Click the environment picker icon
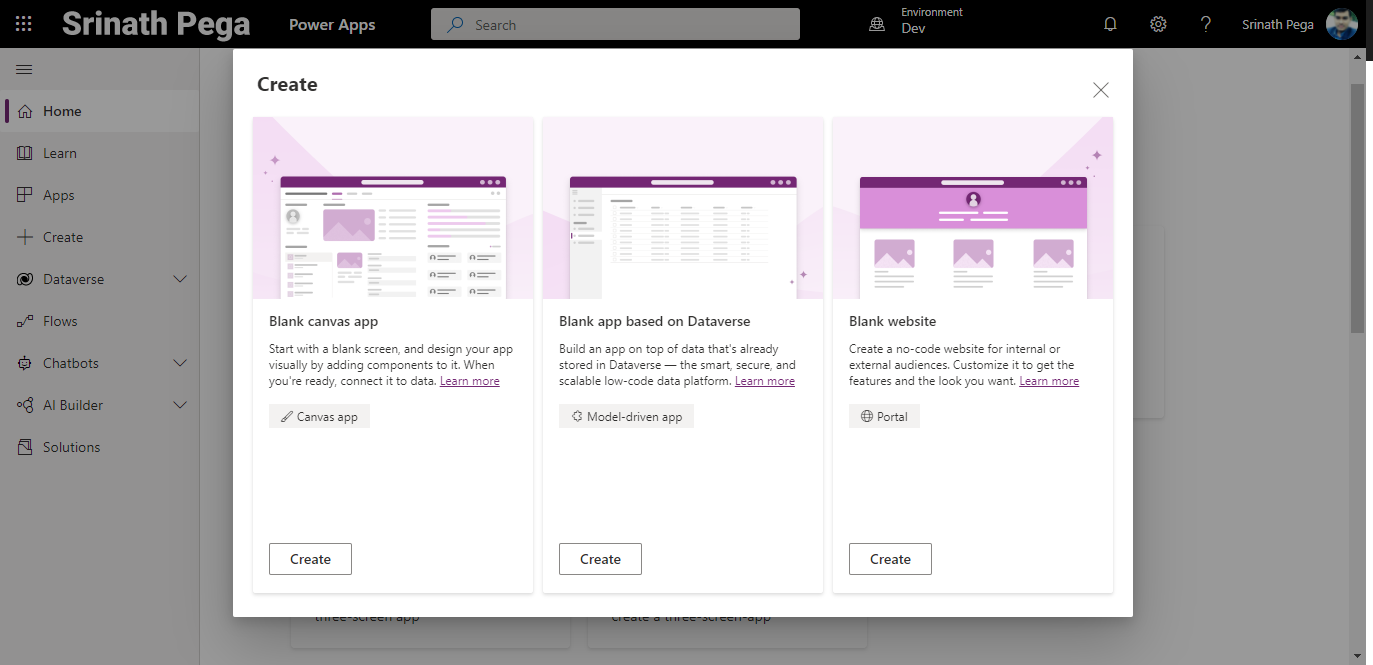Viewport: 1373px width, 665px height. click(877, 24)
